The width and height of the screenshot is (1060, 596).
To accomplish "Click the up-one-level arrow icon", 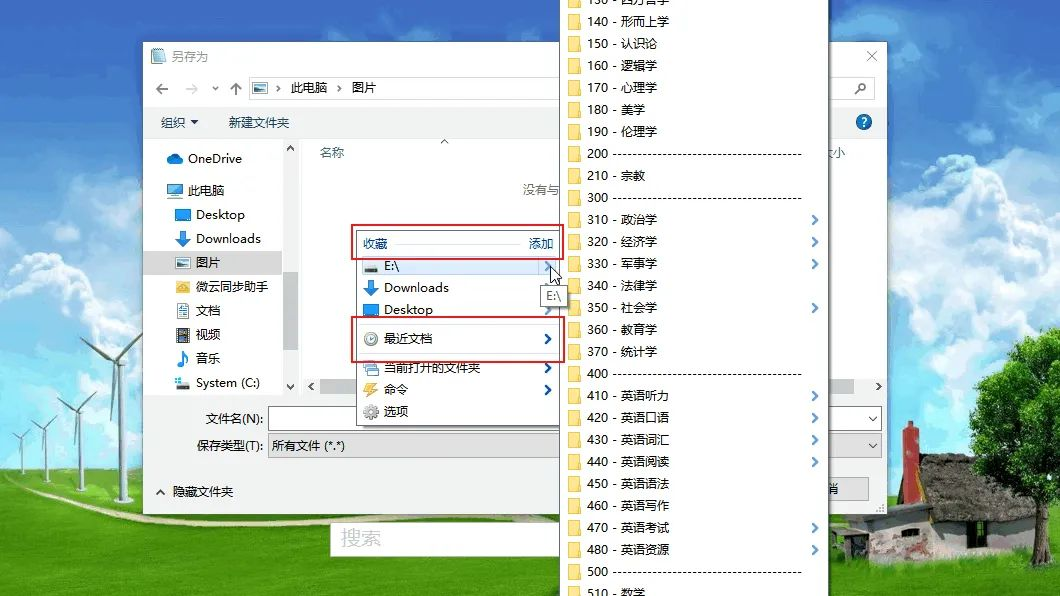I will (x=235, y=89).
